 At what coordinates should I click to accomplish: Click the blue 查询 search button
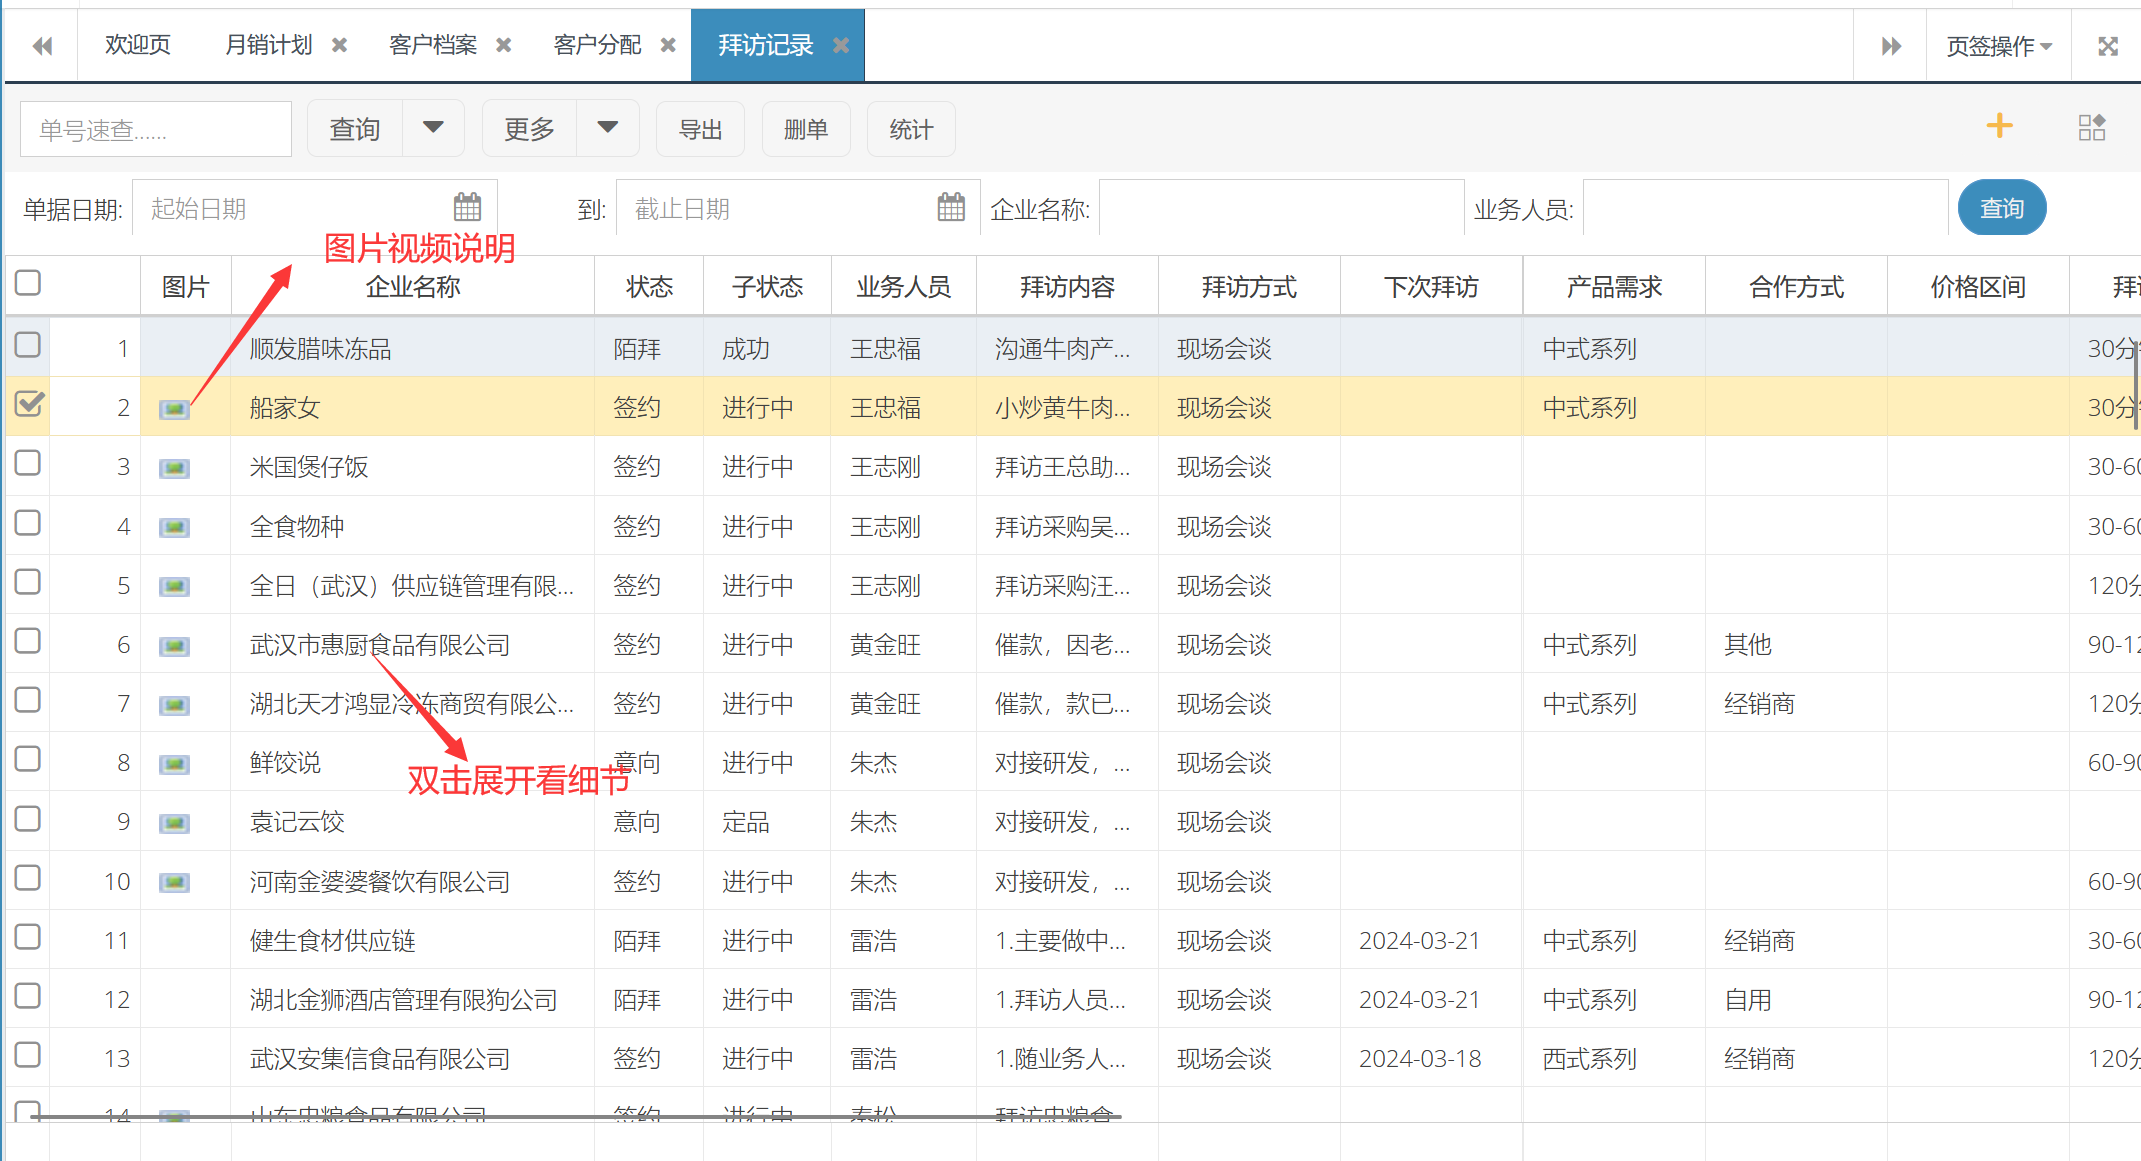click(2001, 208)
